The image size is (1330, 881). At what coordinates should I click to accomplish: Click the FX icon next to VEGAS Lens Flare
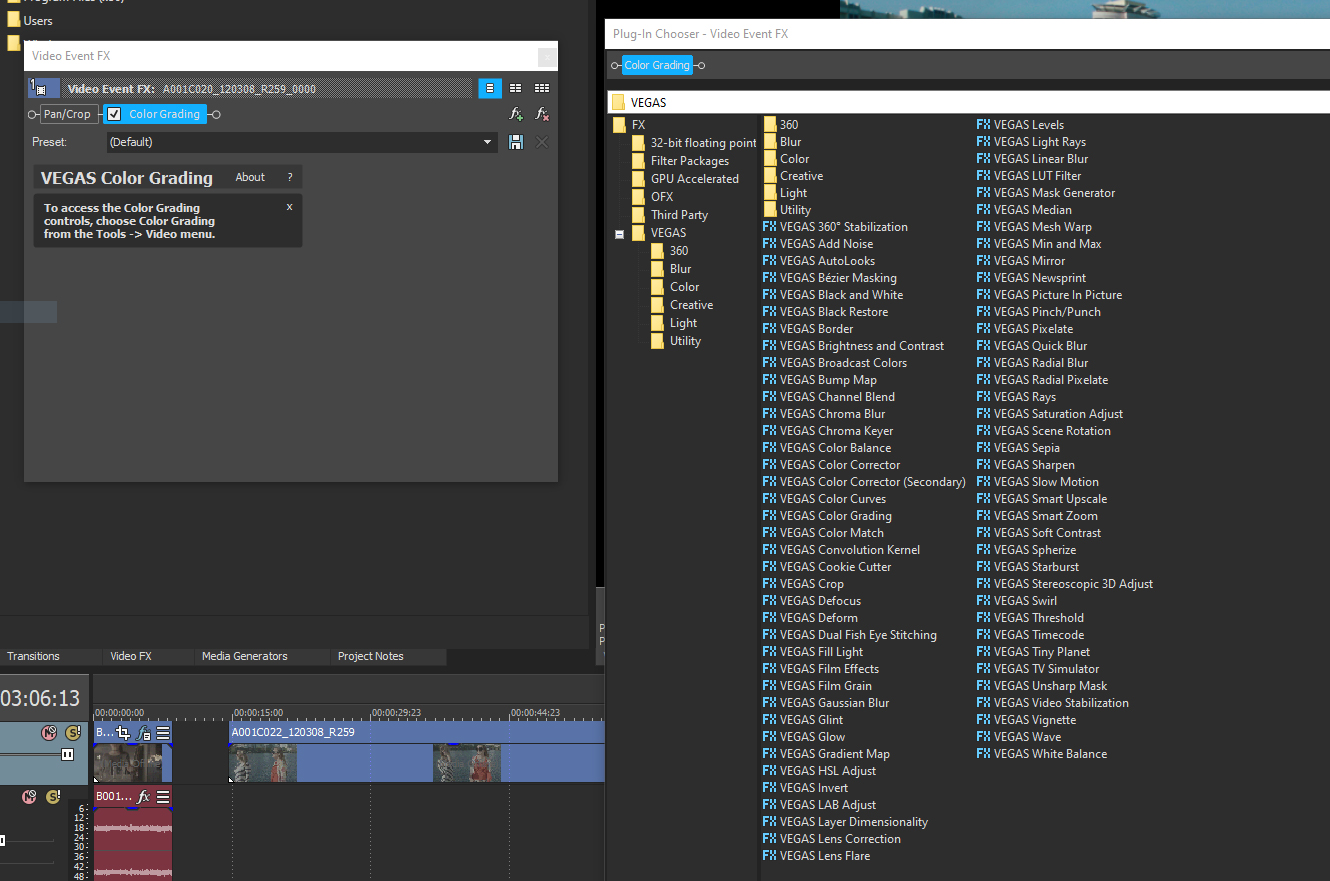(769, 855)
